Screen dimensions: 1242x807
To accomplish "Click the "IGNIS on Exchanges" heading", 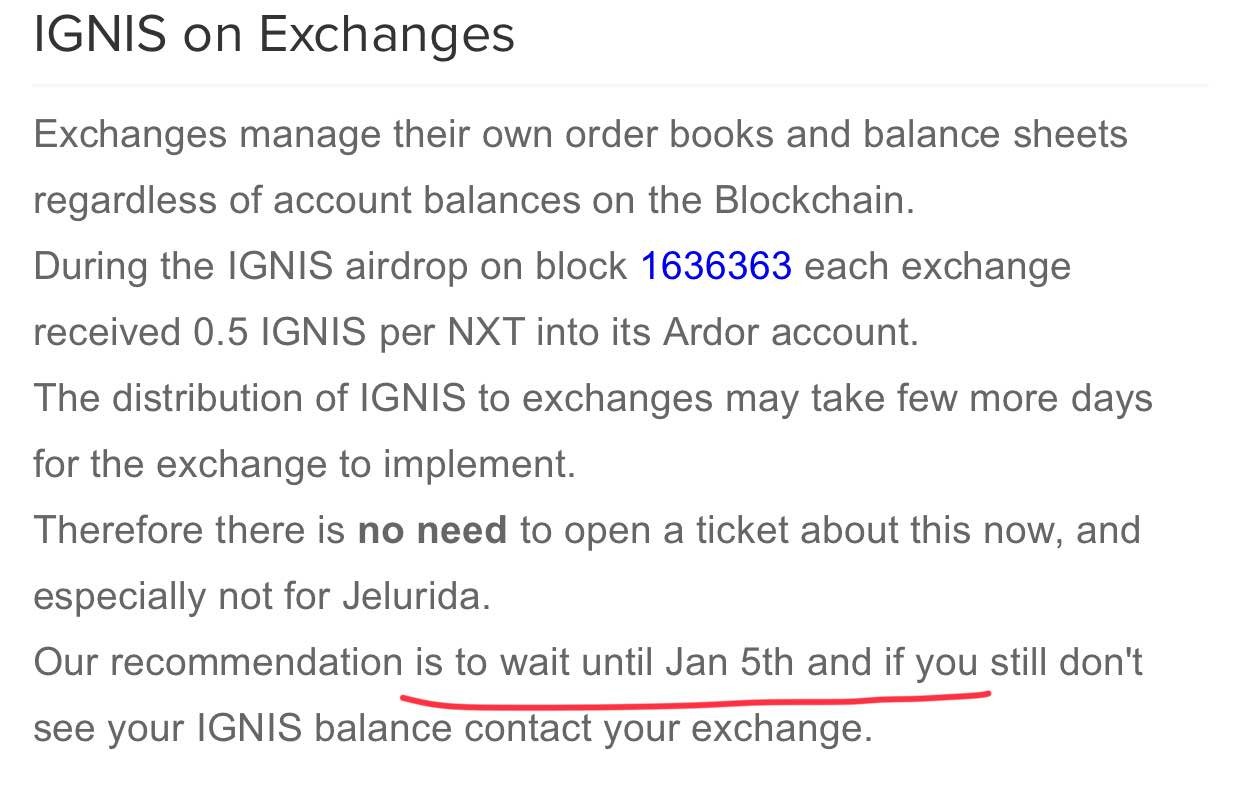I will [274, 35].
